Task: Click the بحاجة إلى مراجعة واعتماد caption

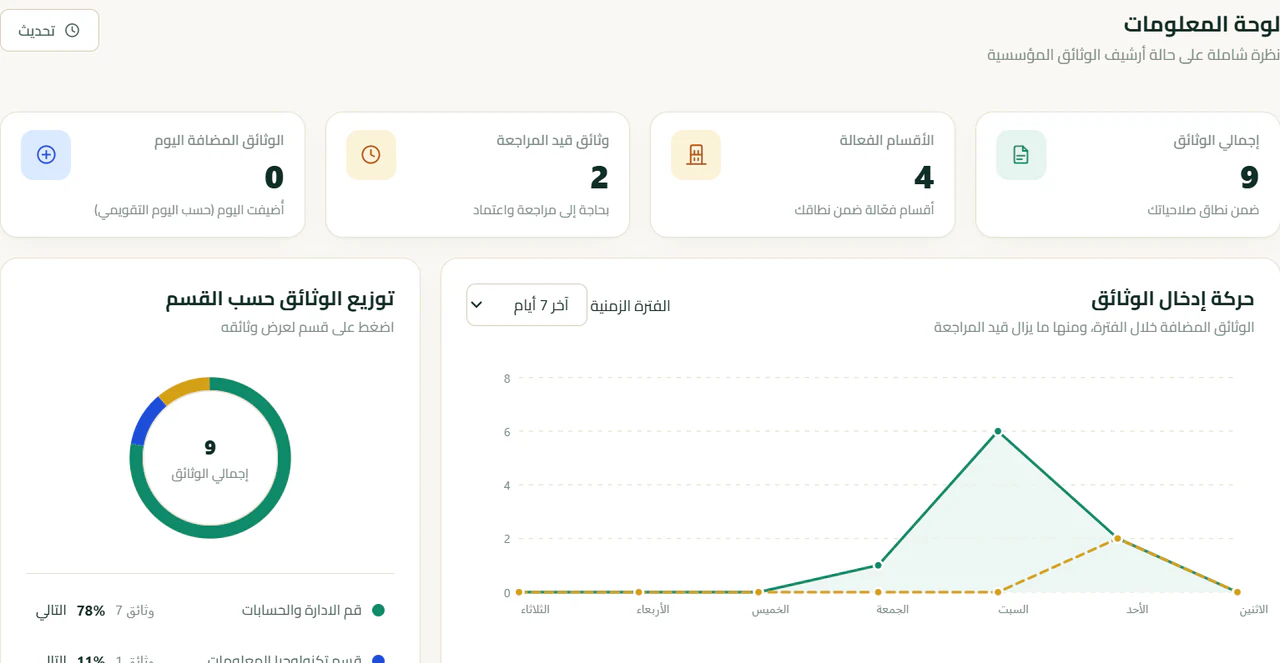Action: [x=541, y=210]
